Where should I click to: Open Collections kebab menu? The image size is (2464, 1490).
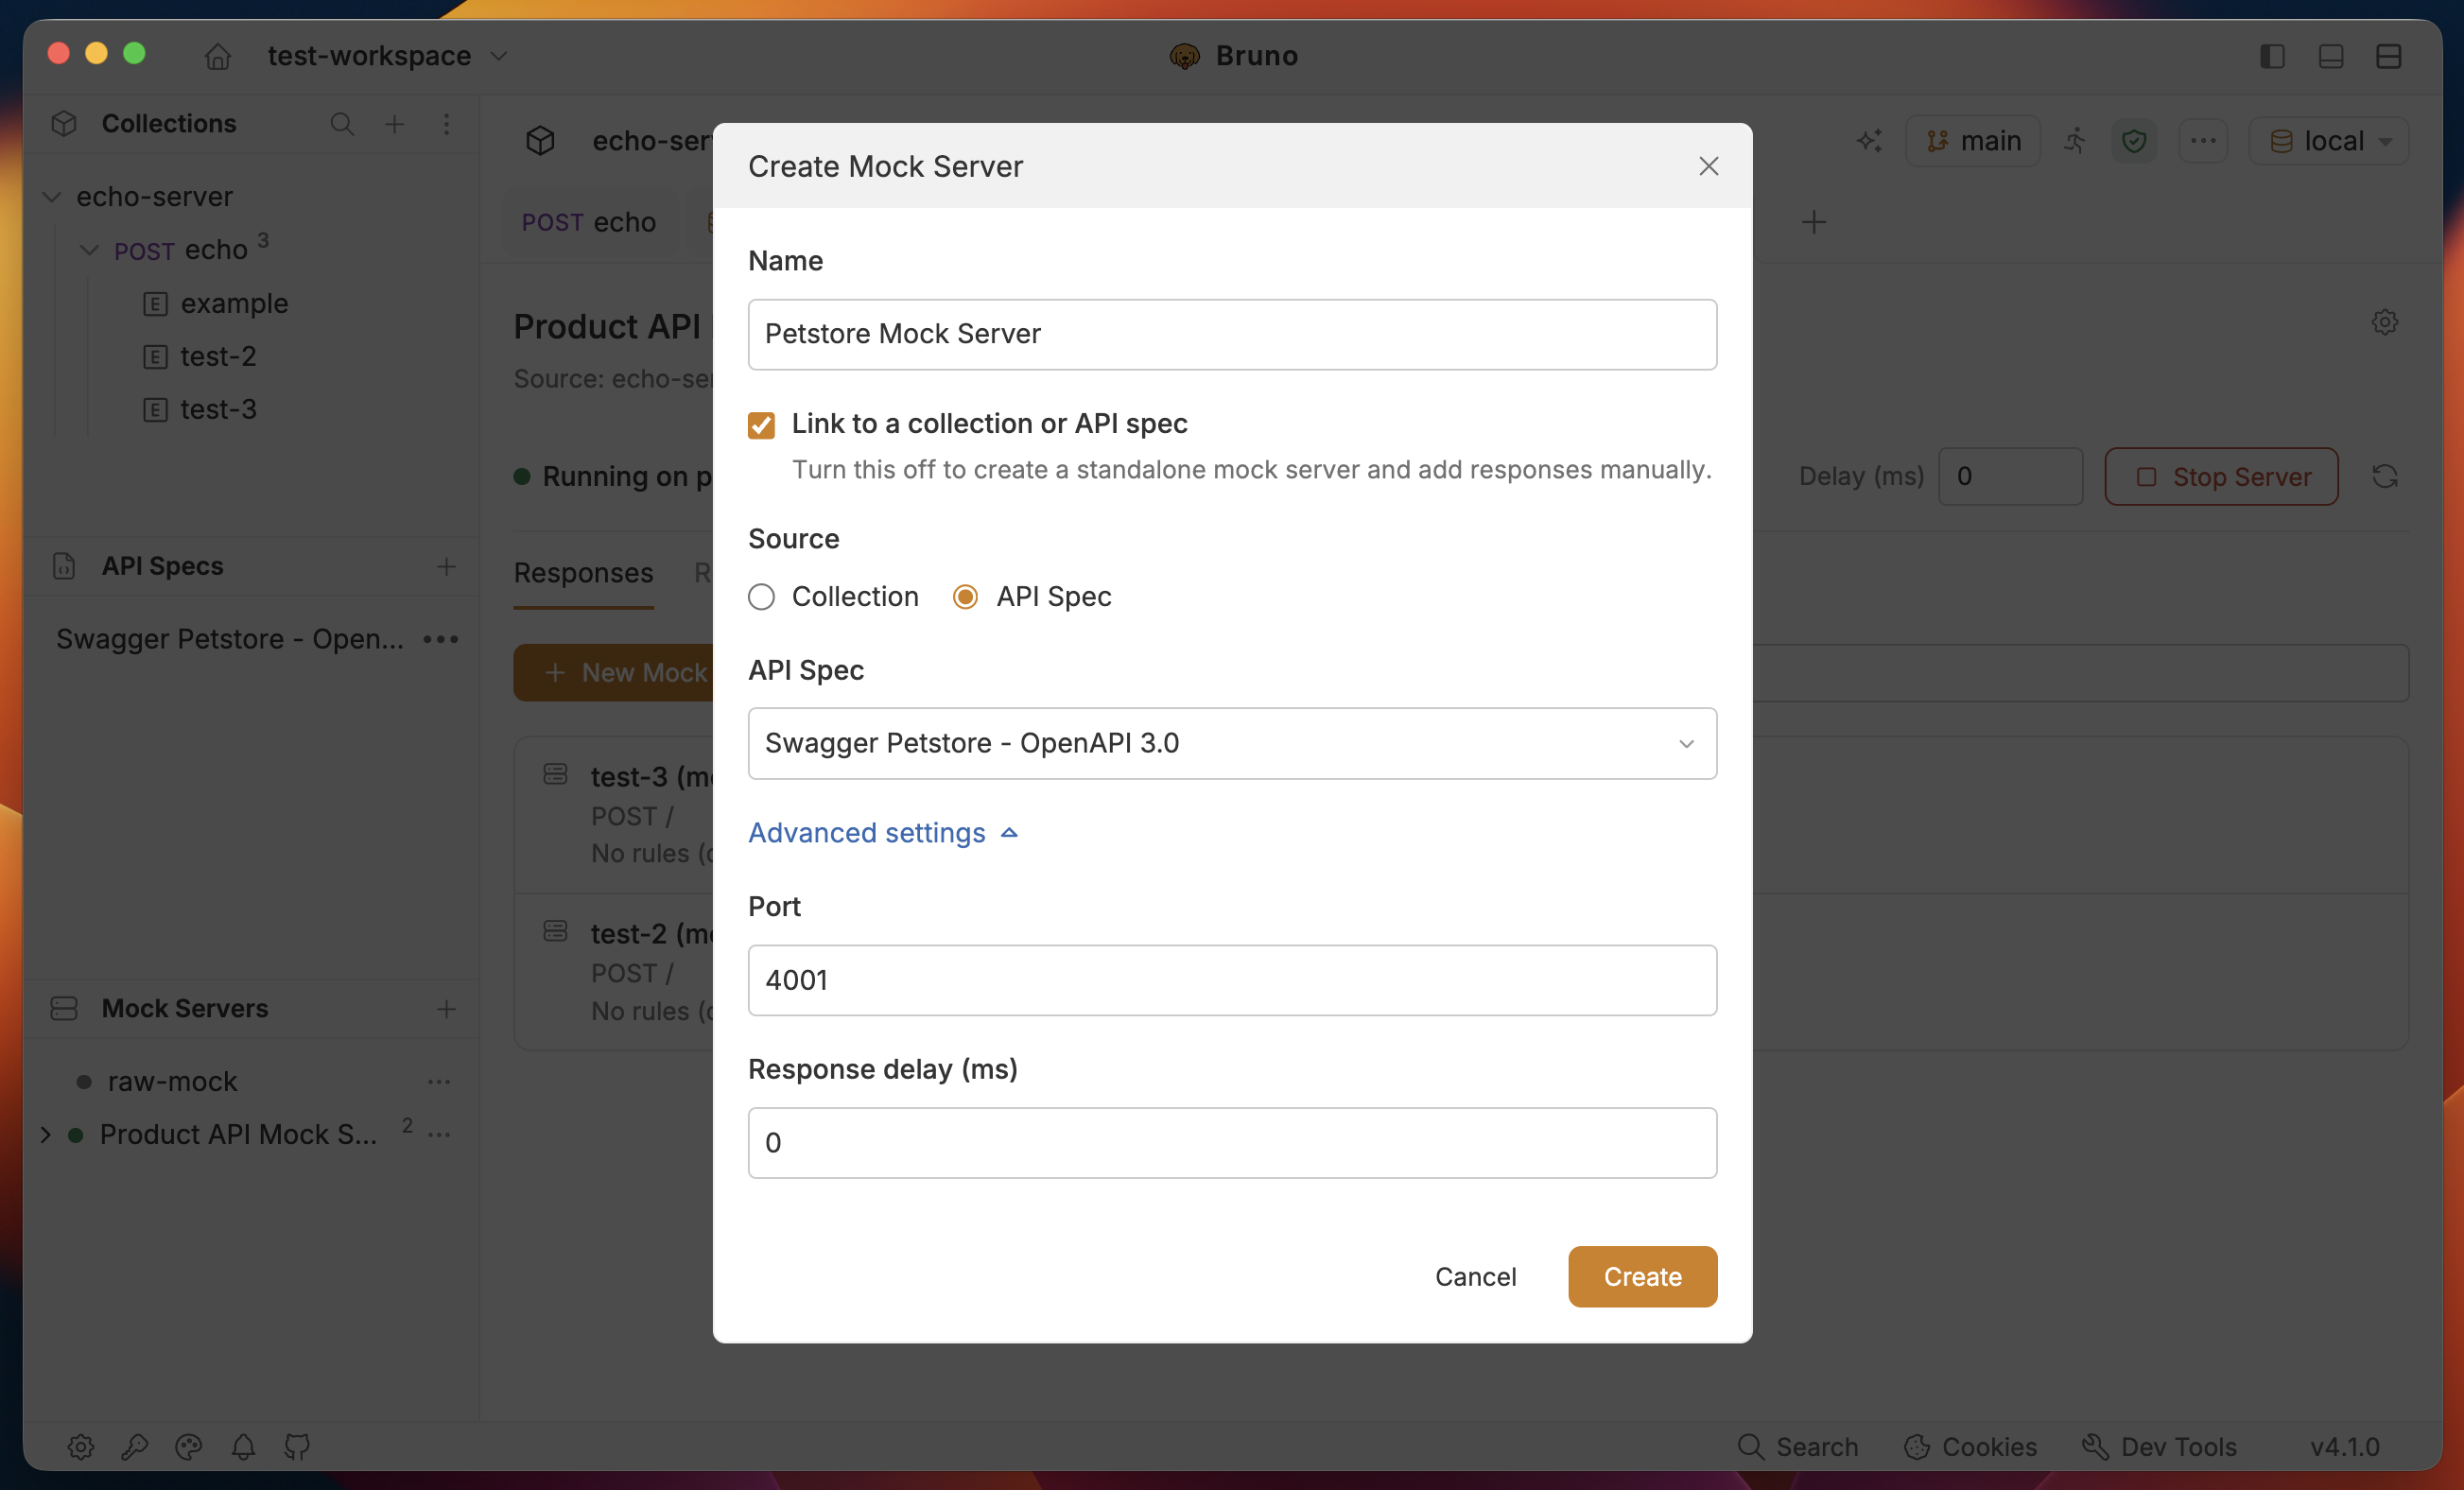point(446,123)
